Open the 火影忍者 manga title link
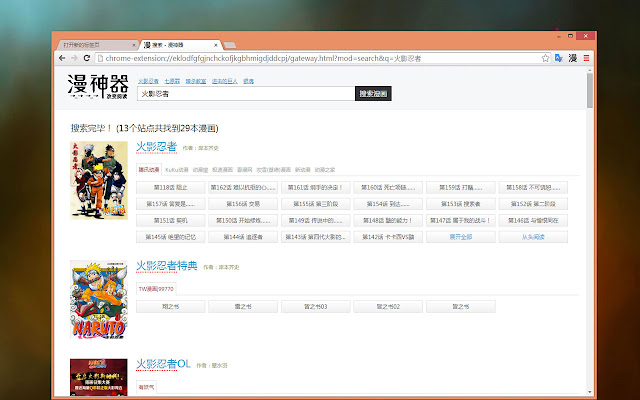Viewport: 640px width, 400px height. (156, 147)
